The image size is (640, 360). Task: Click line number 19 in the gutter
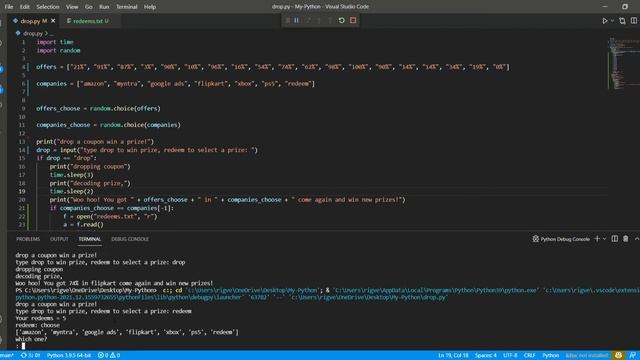22,191
